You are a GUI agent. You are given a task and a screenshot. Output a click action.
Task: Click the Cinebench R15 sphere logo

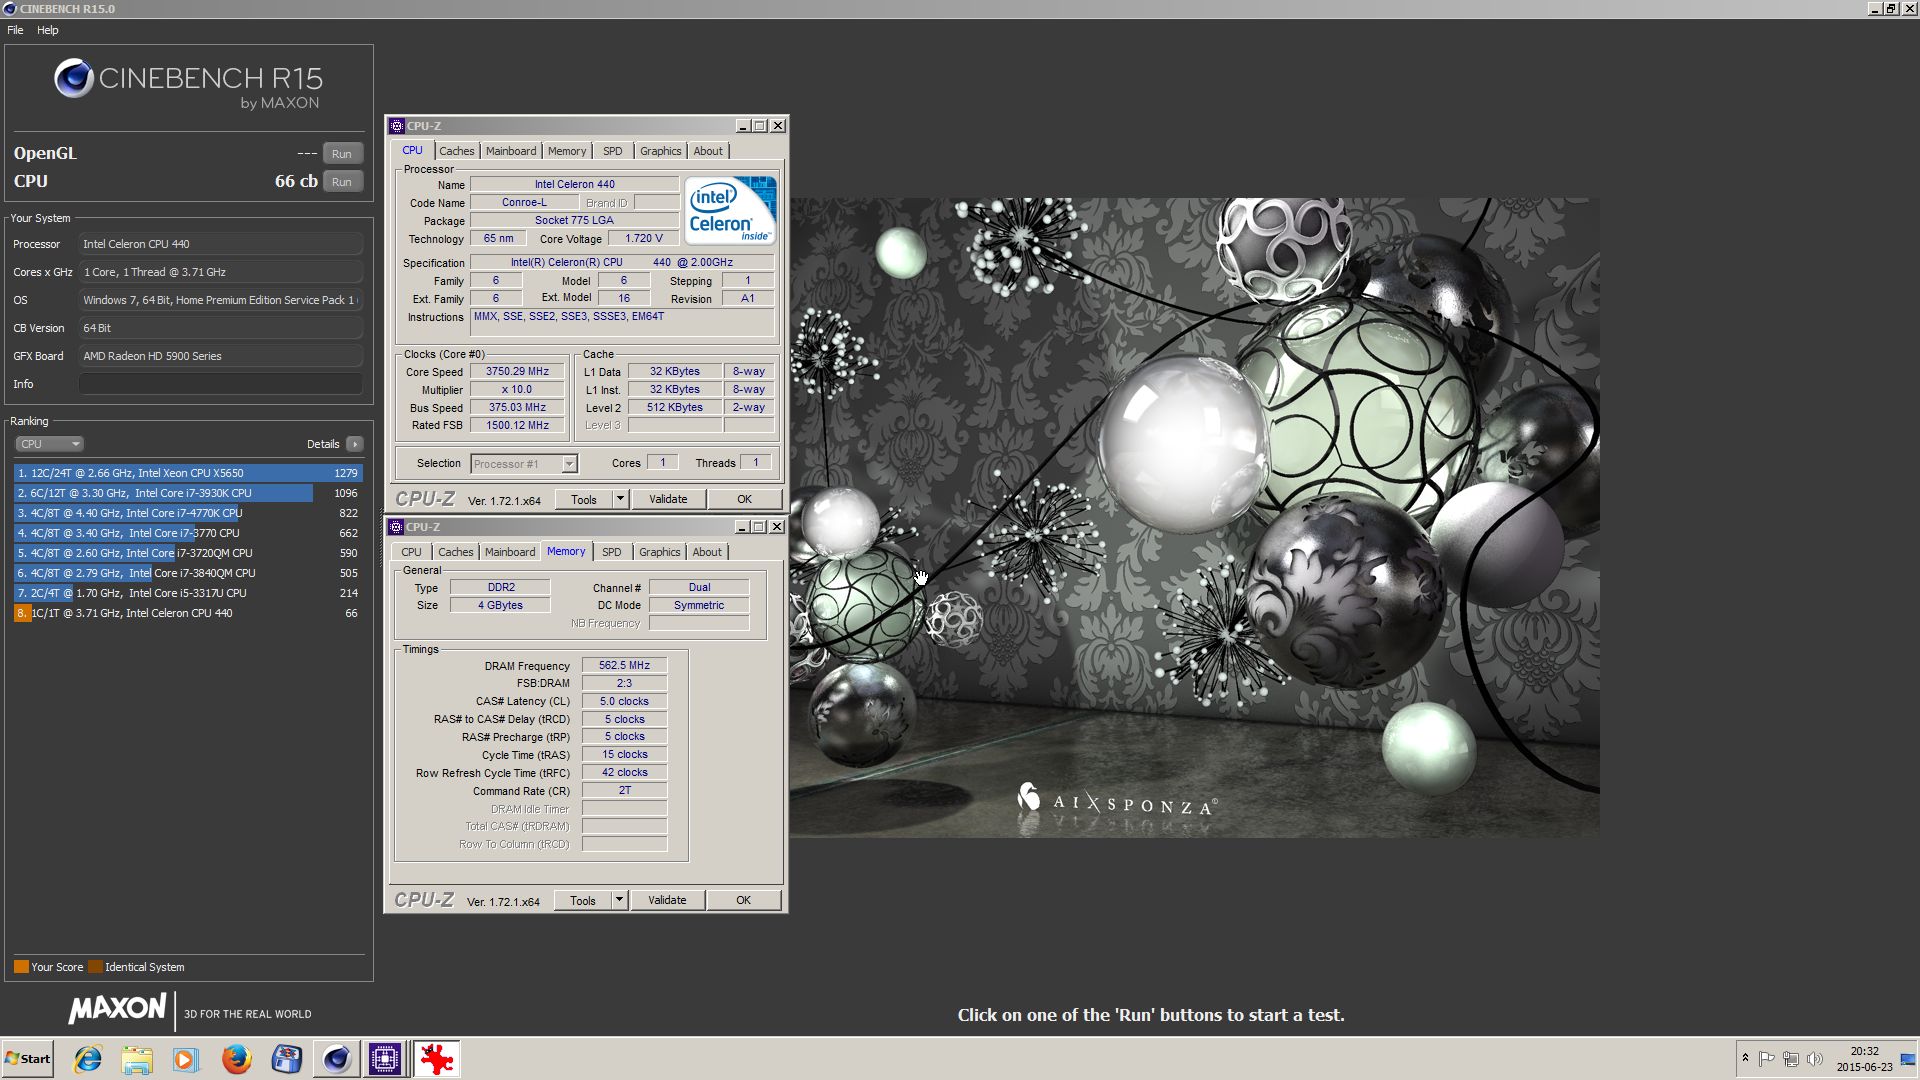(74, 78)
